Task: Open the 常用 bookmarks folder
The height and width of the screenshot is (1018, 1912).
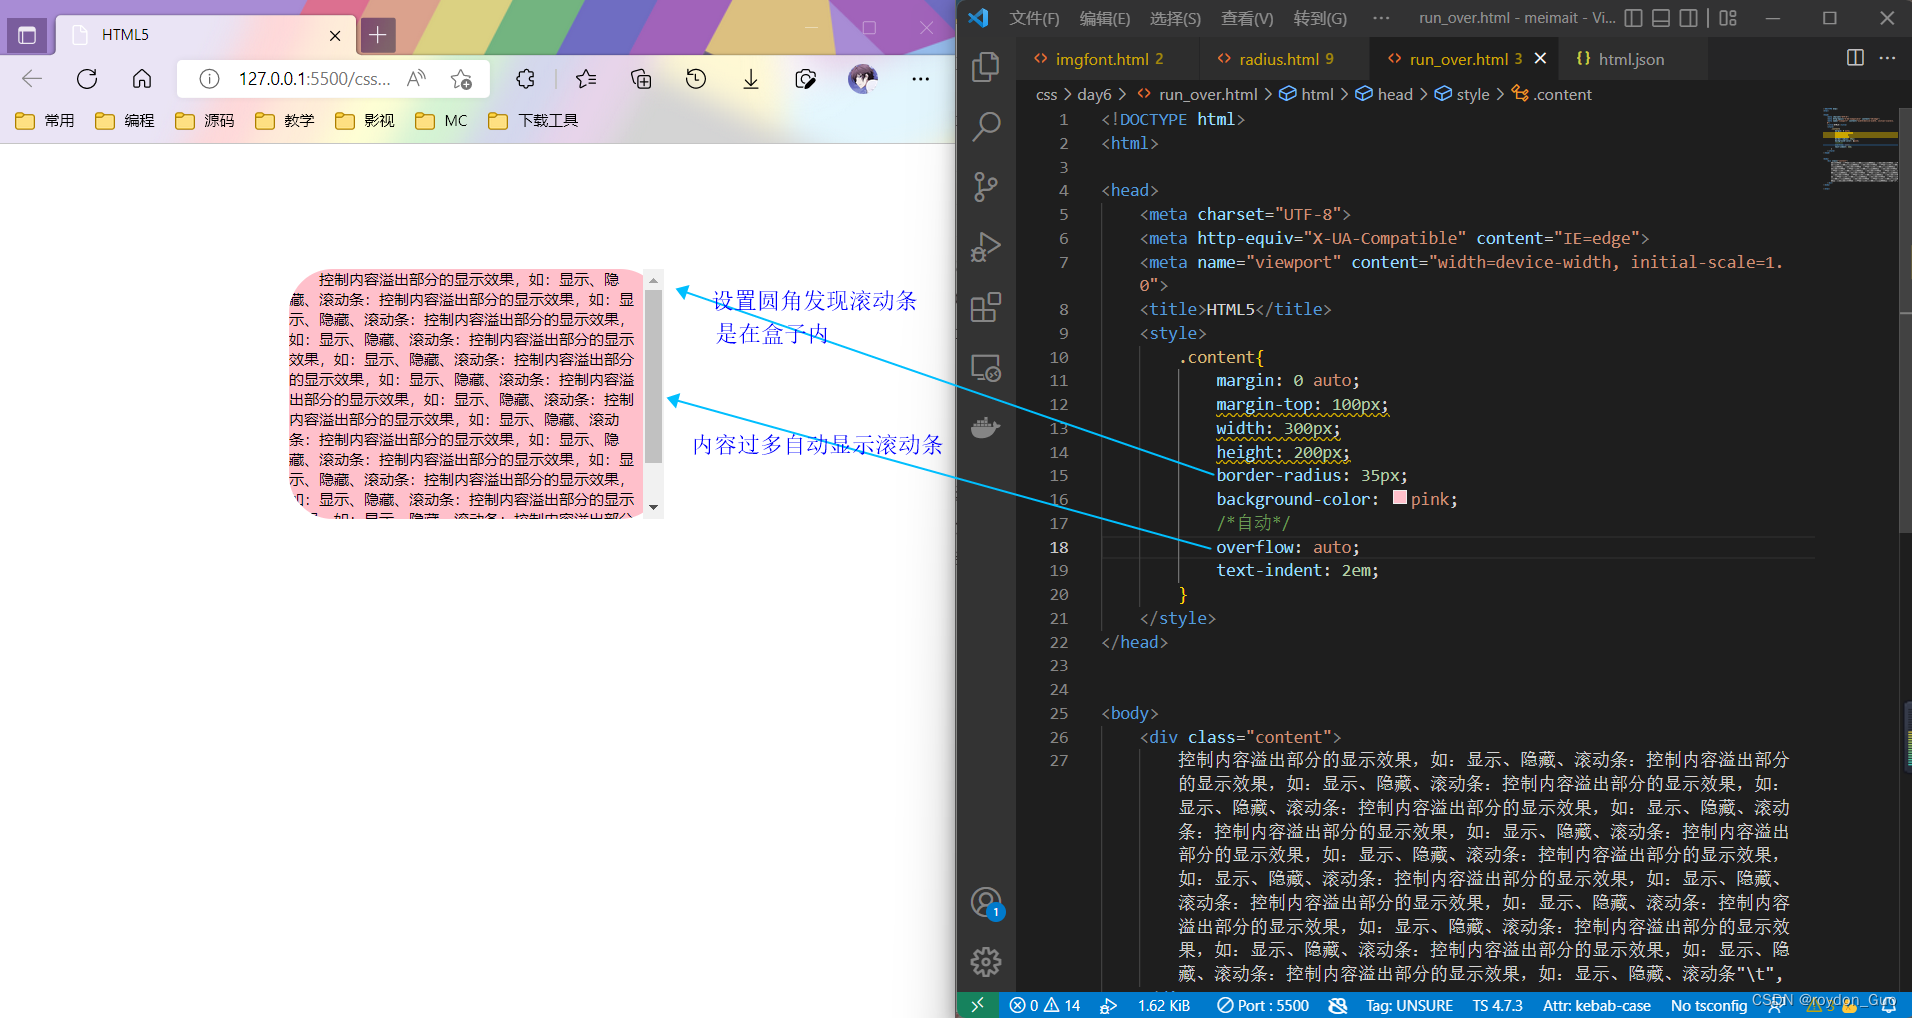Action: click(46, 120)
